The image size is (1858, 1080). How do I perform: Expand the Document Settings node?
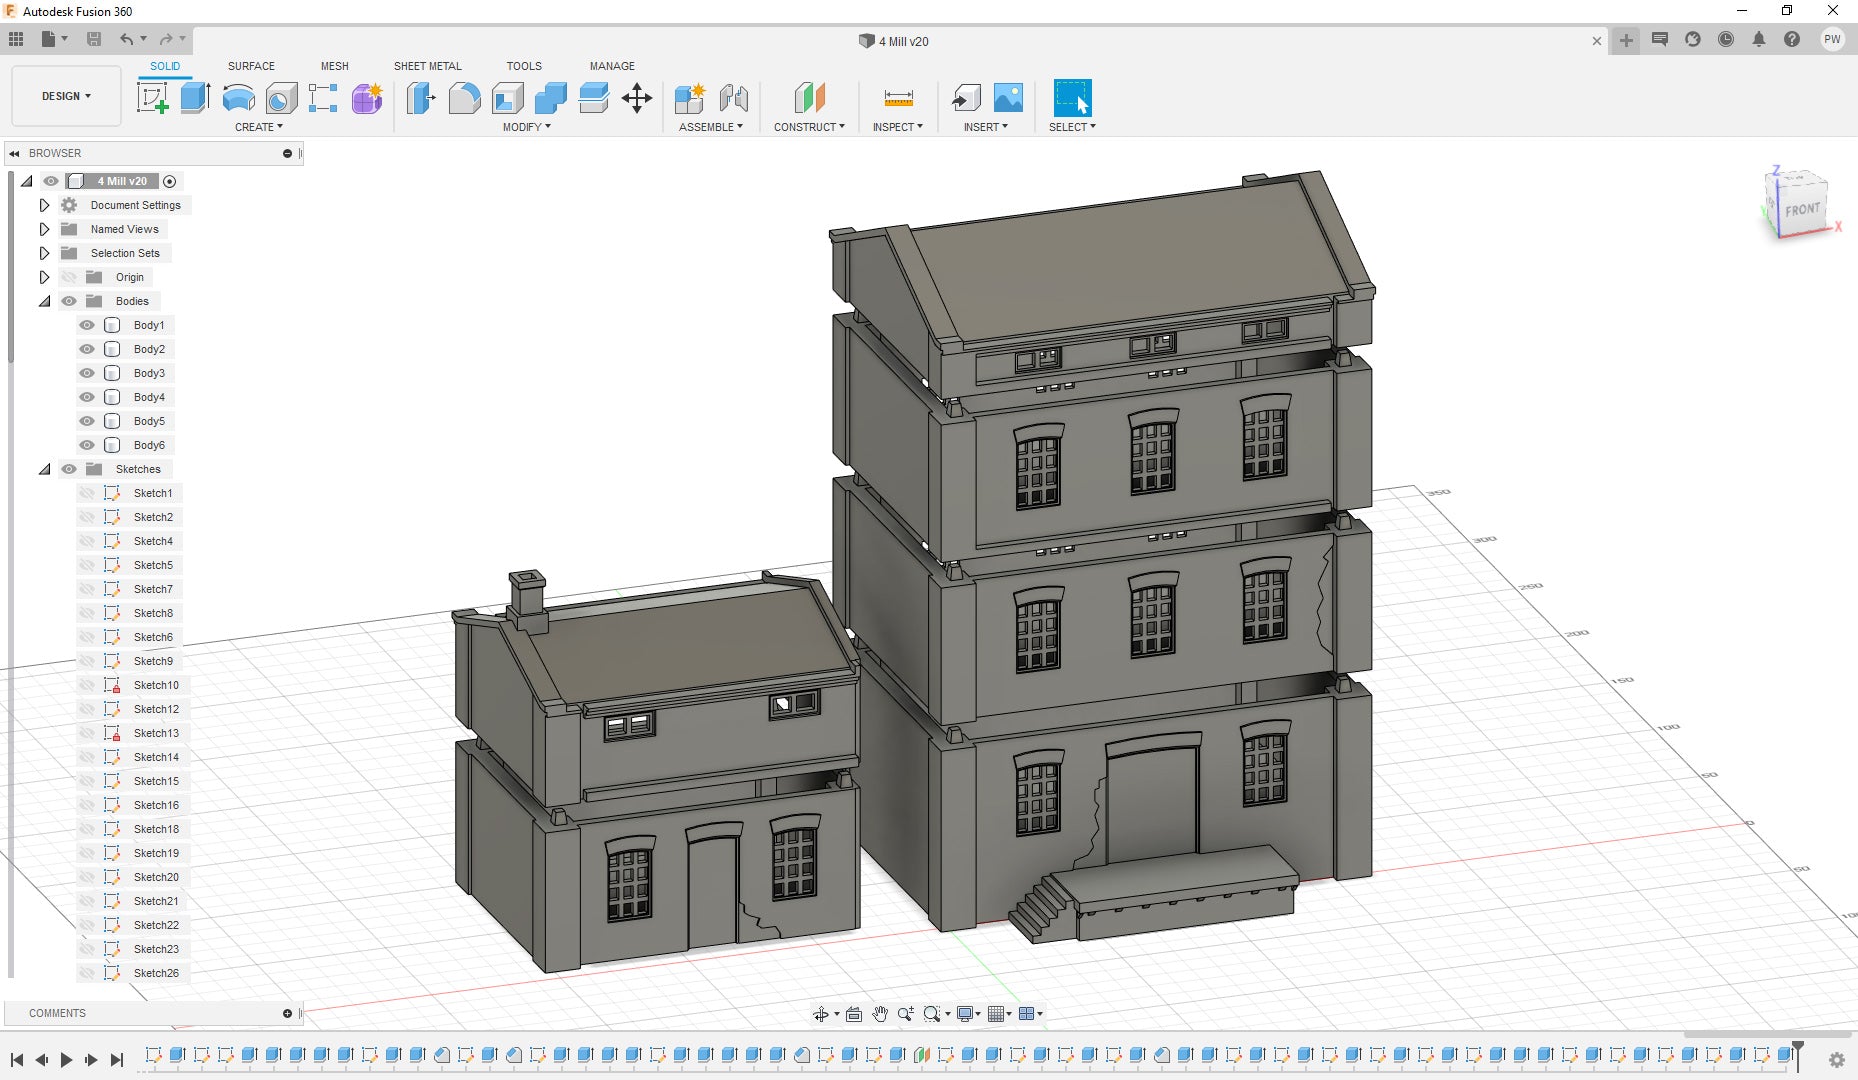click(x=44, y=205)
